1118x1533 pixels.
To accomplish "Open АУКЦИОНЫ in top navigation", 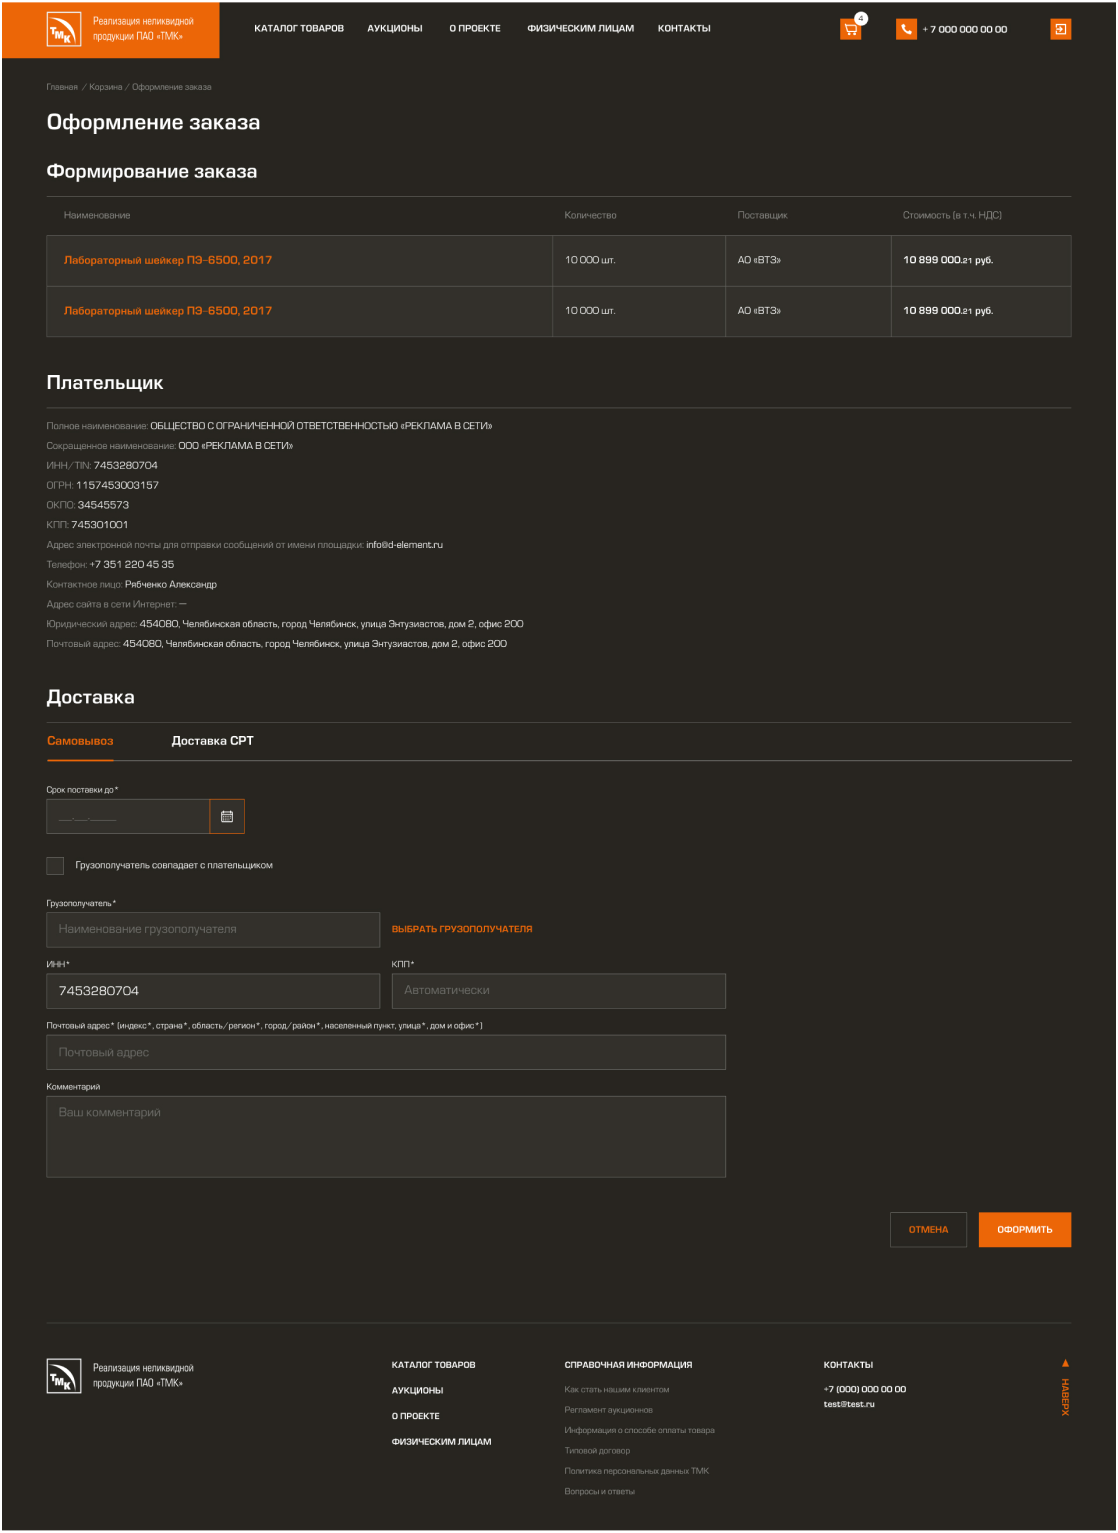I will tap(395, 29).
